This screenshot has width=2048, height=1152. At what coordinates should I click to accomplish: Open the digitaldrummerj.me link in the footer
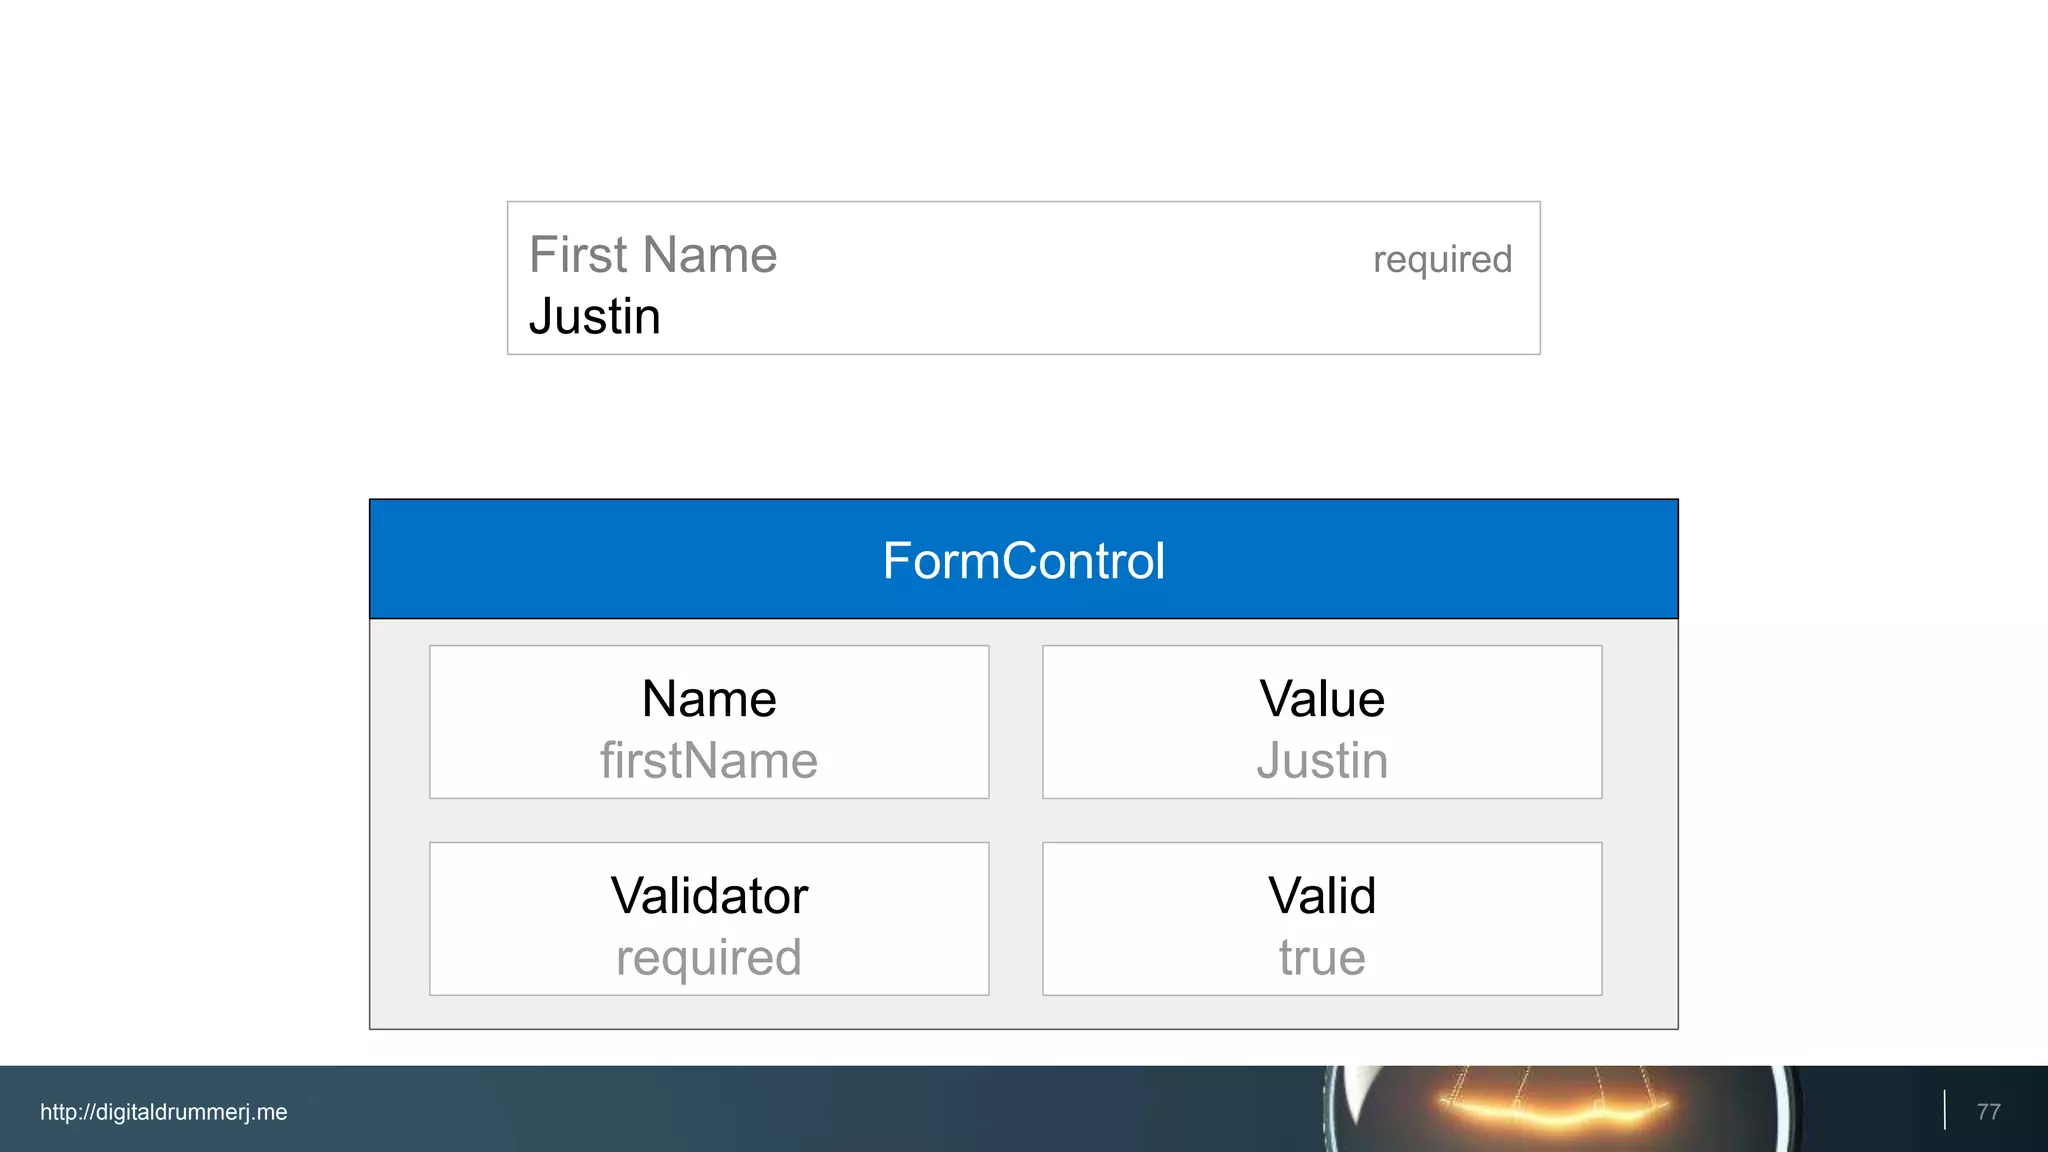point(164,1112)
